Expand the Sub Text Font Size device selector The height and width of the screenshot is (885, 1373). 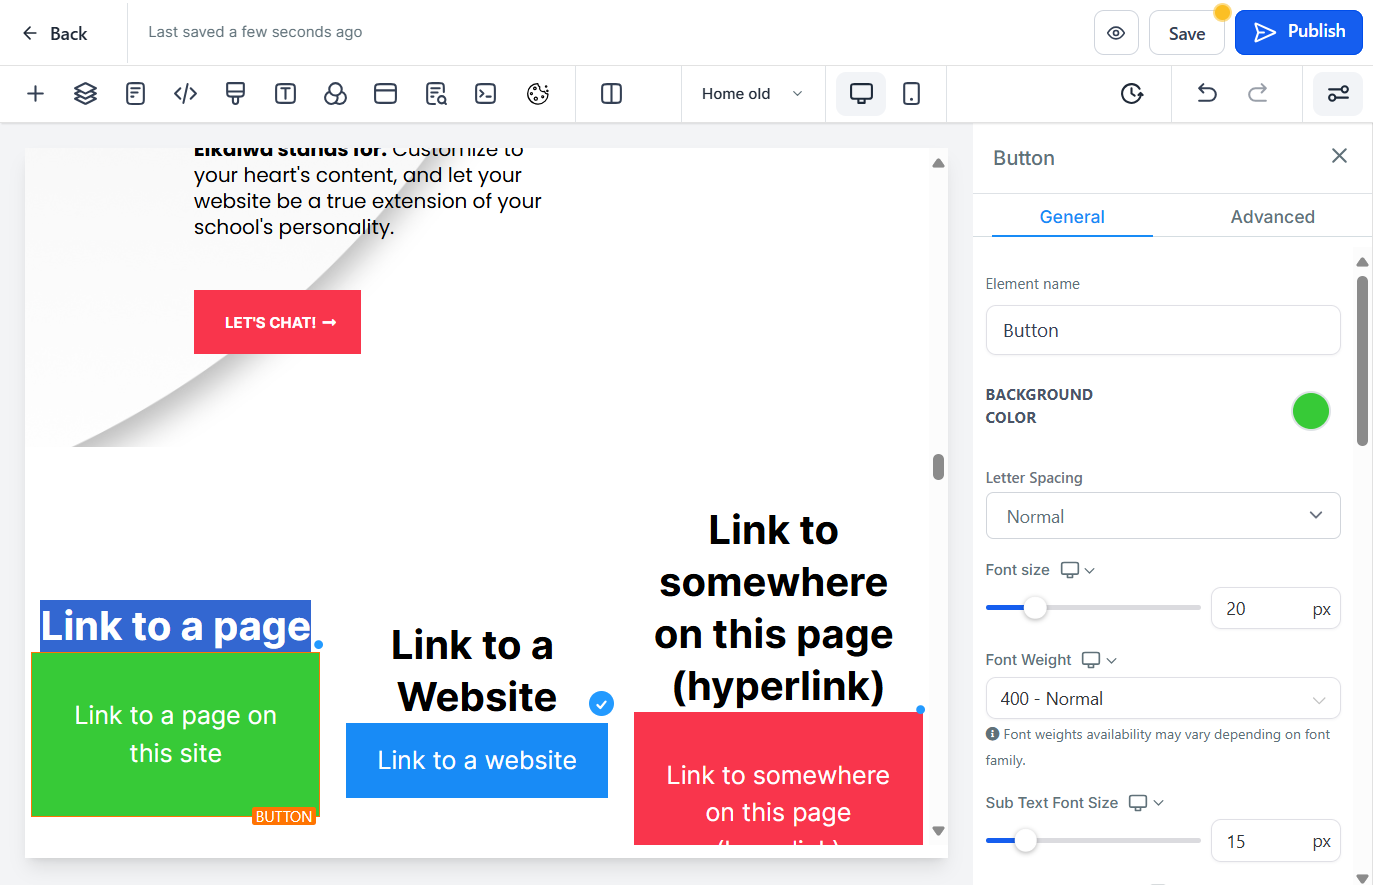point(1146,803)
